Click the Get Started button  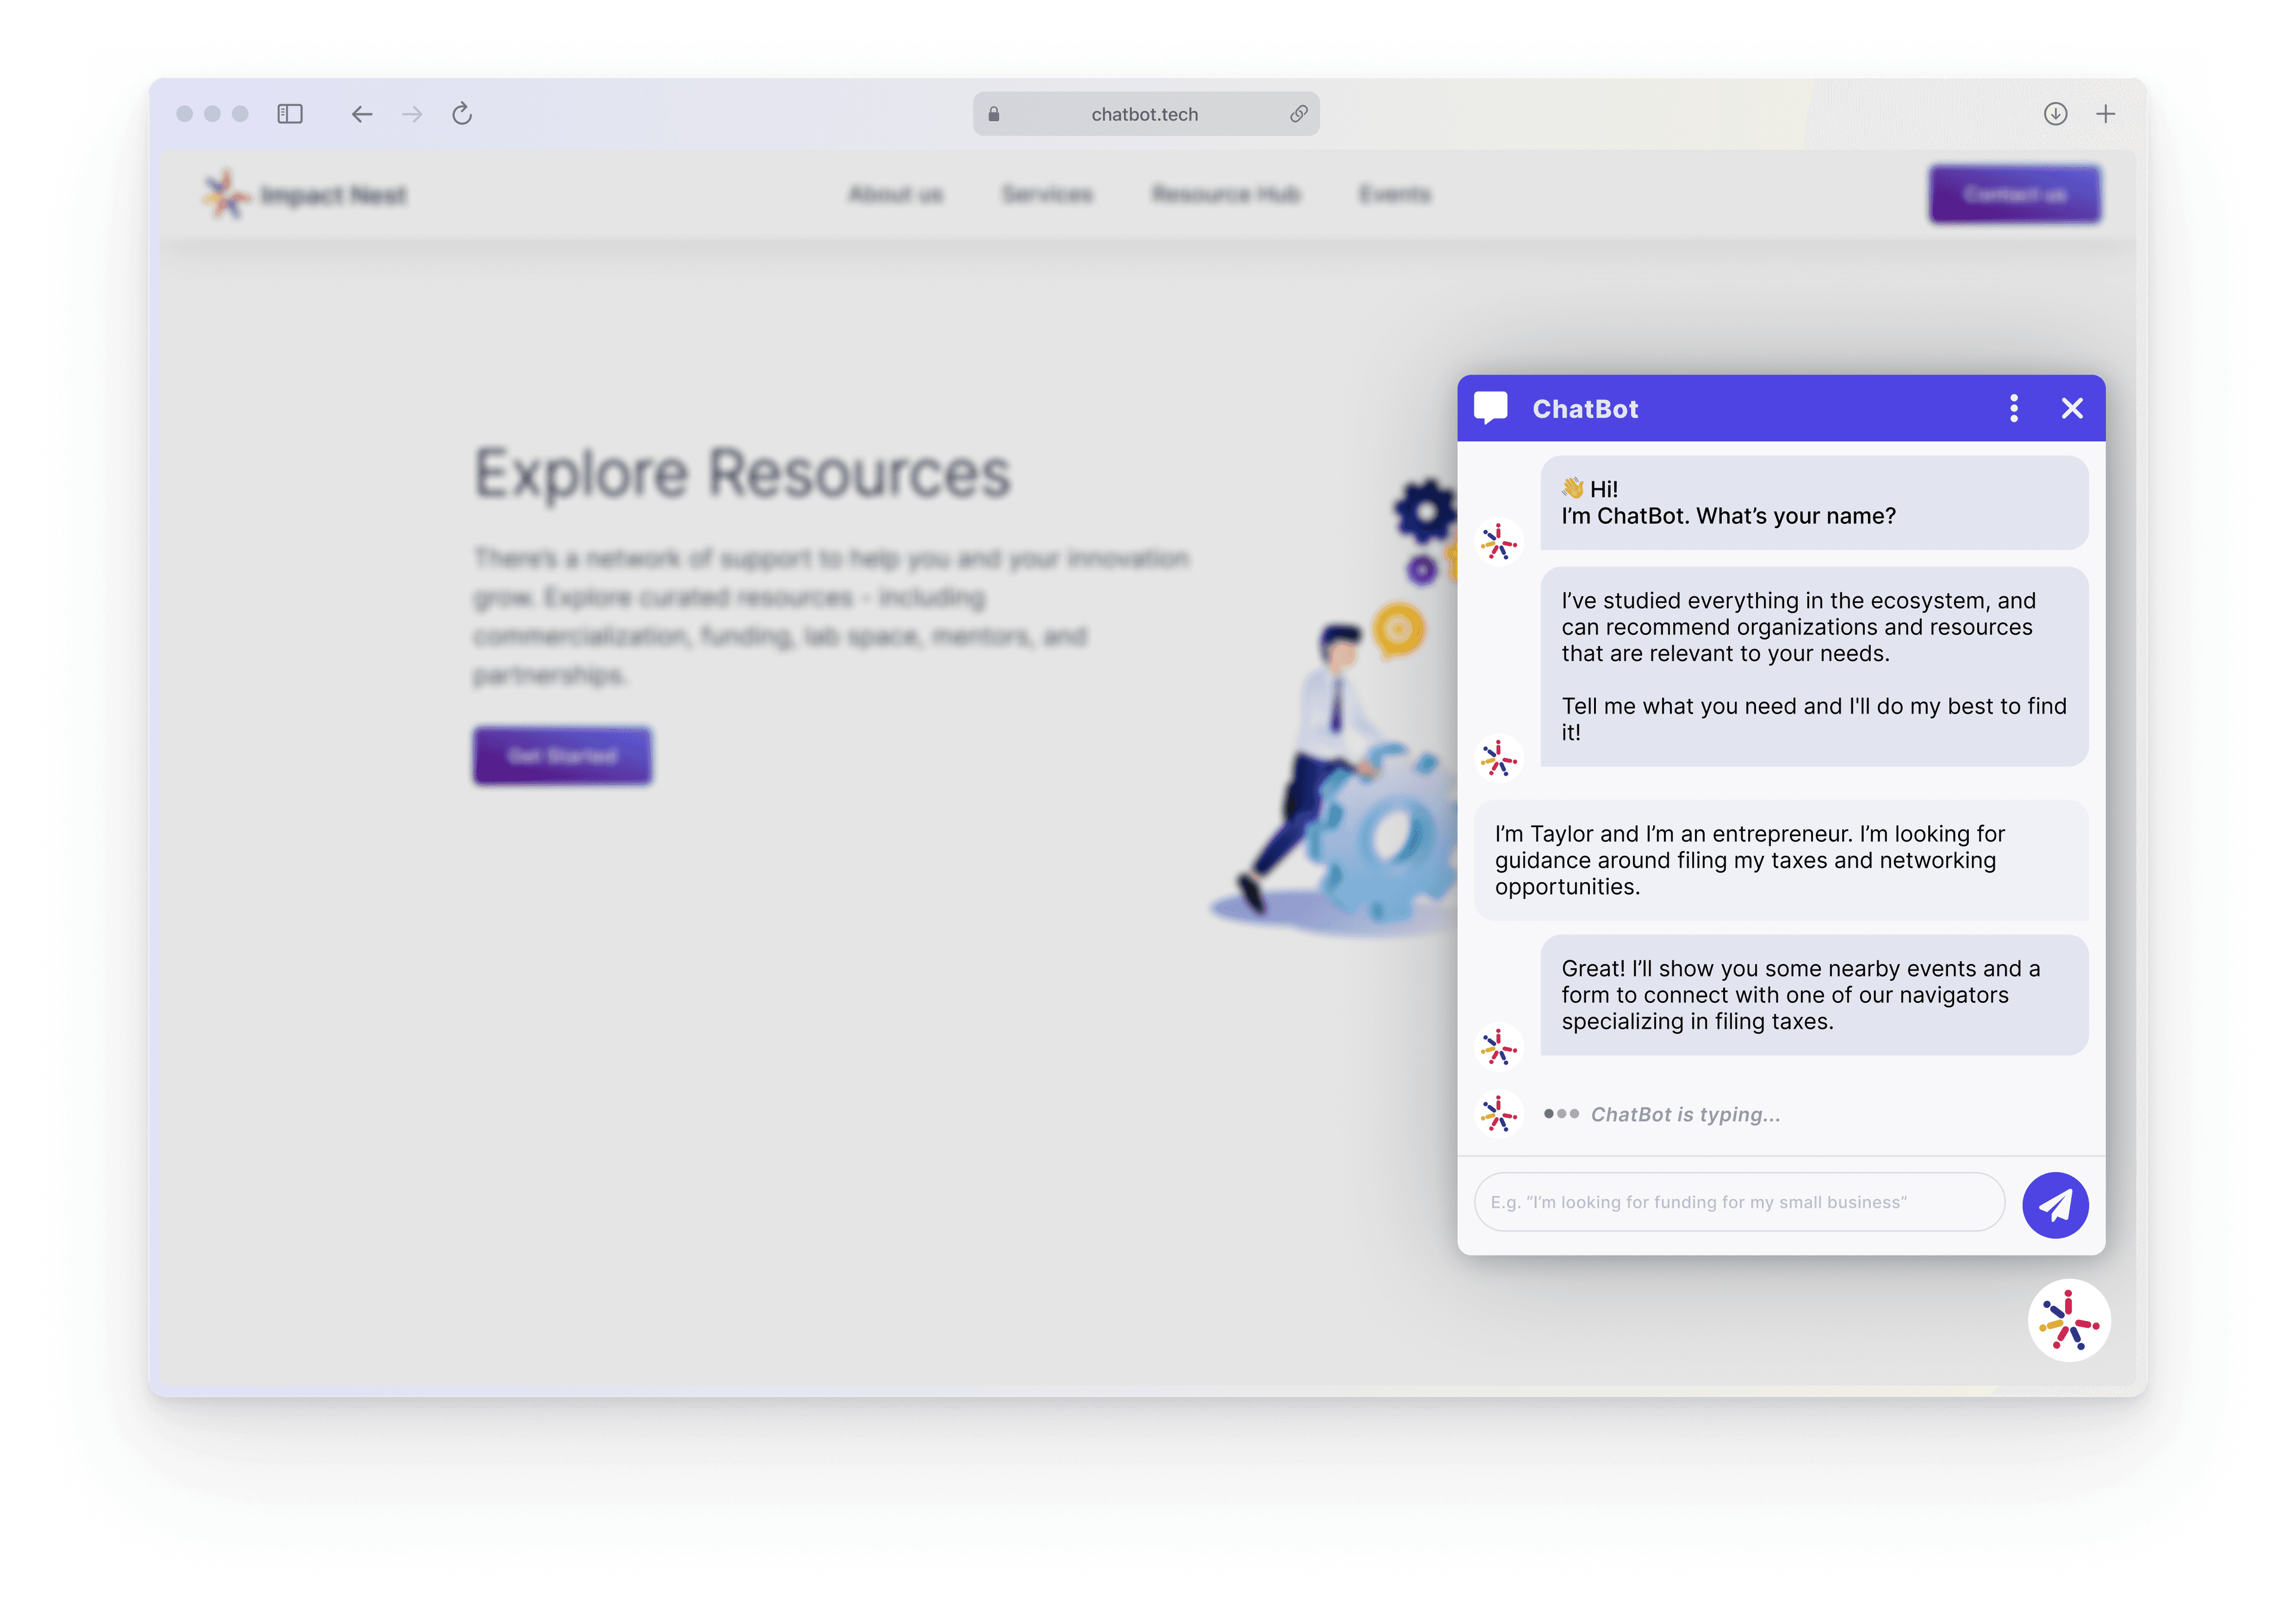[562, 756]
